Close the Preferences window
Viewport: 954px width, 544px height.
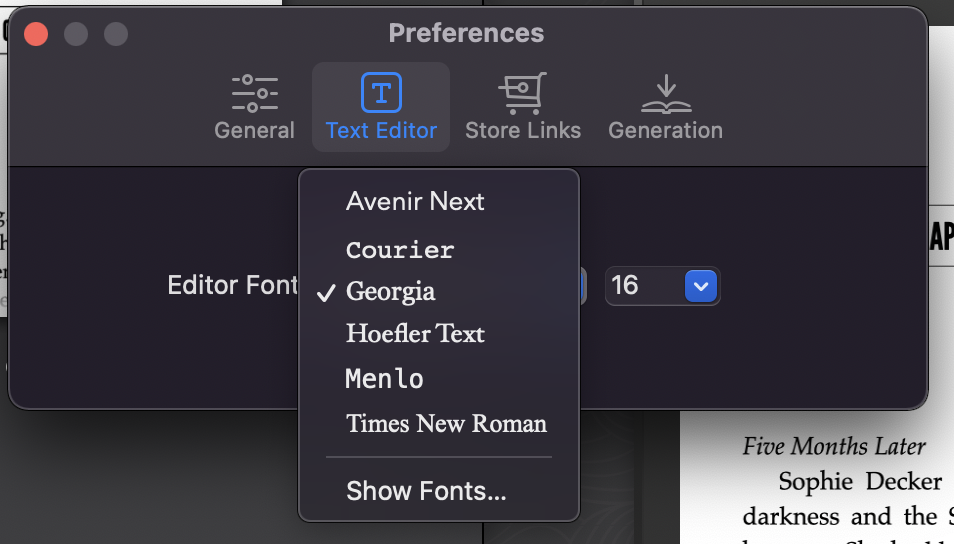coord(36,34)
